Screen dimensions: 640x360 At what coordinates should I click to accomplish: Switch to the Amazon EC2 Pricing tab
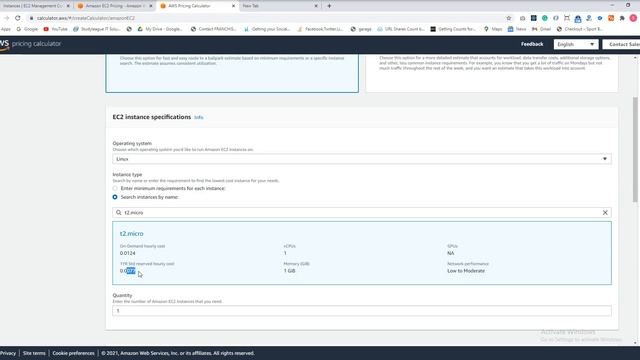pyautogui.click(x=114, y=6)
